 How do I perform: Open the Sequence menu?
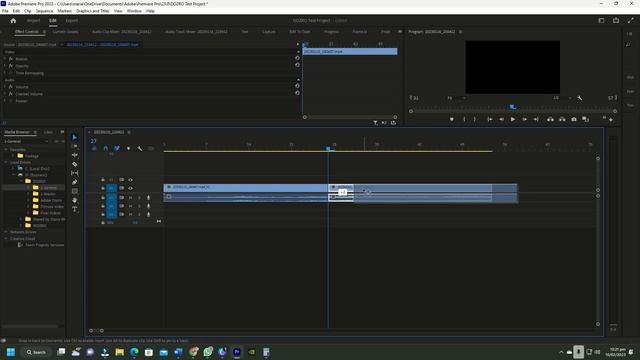44,11
